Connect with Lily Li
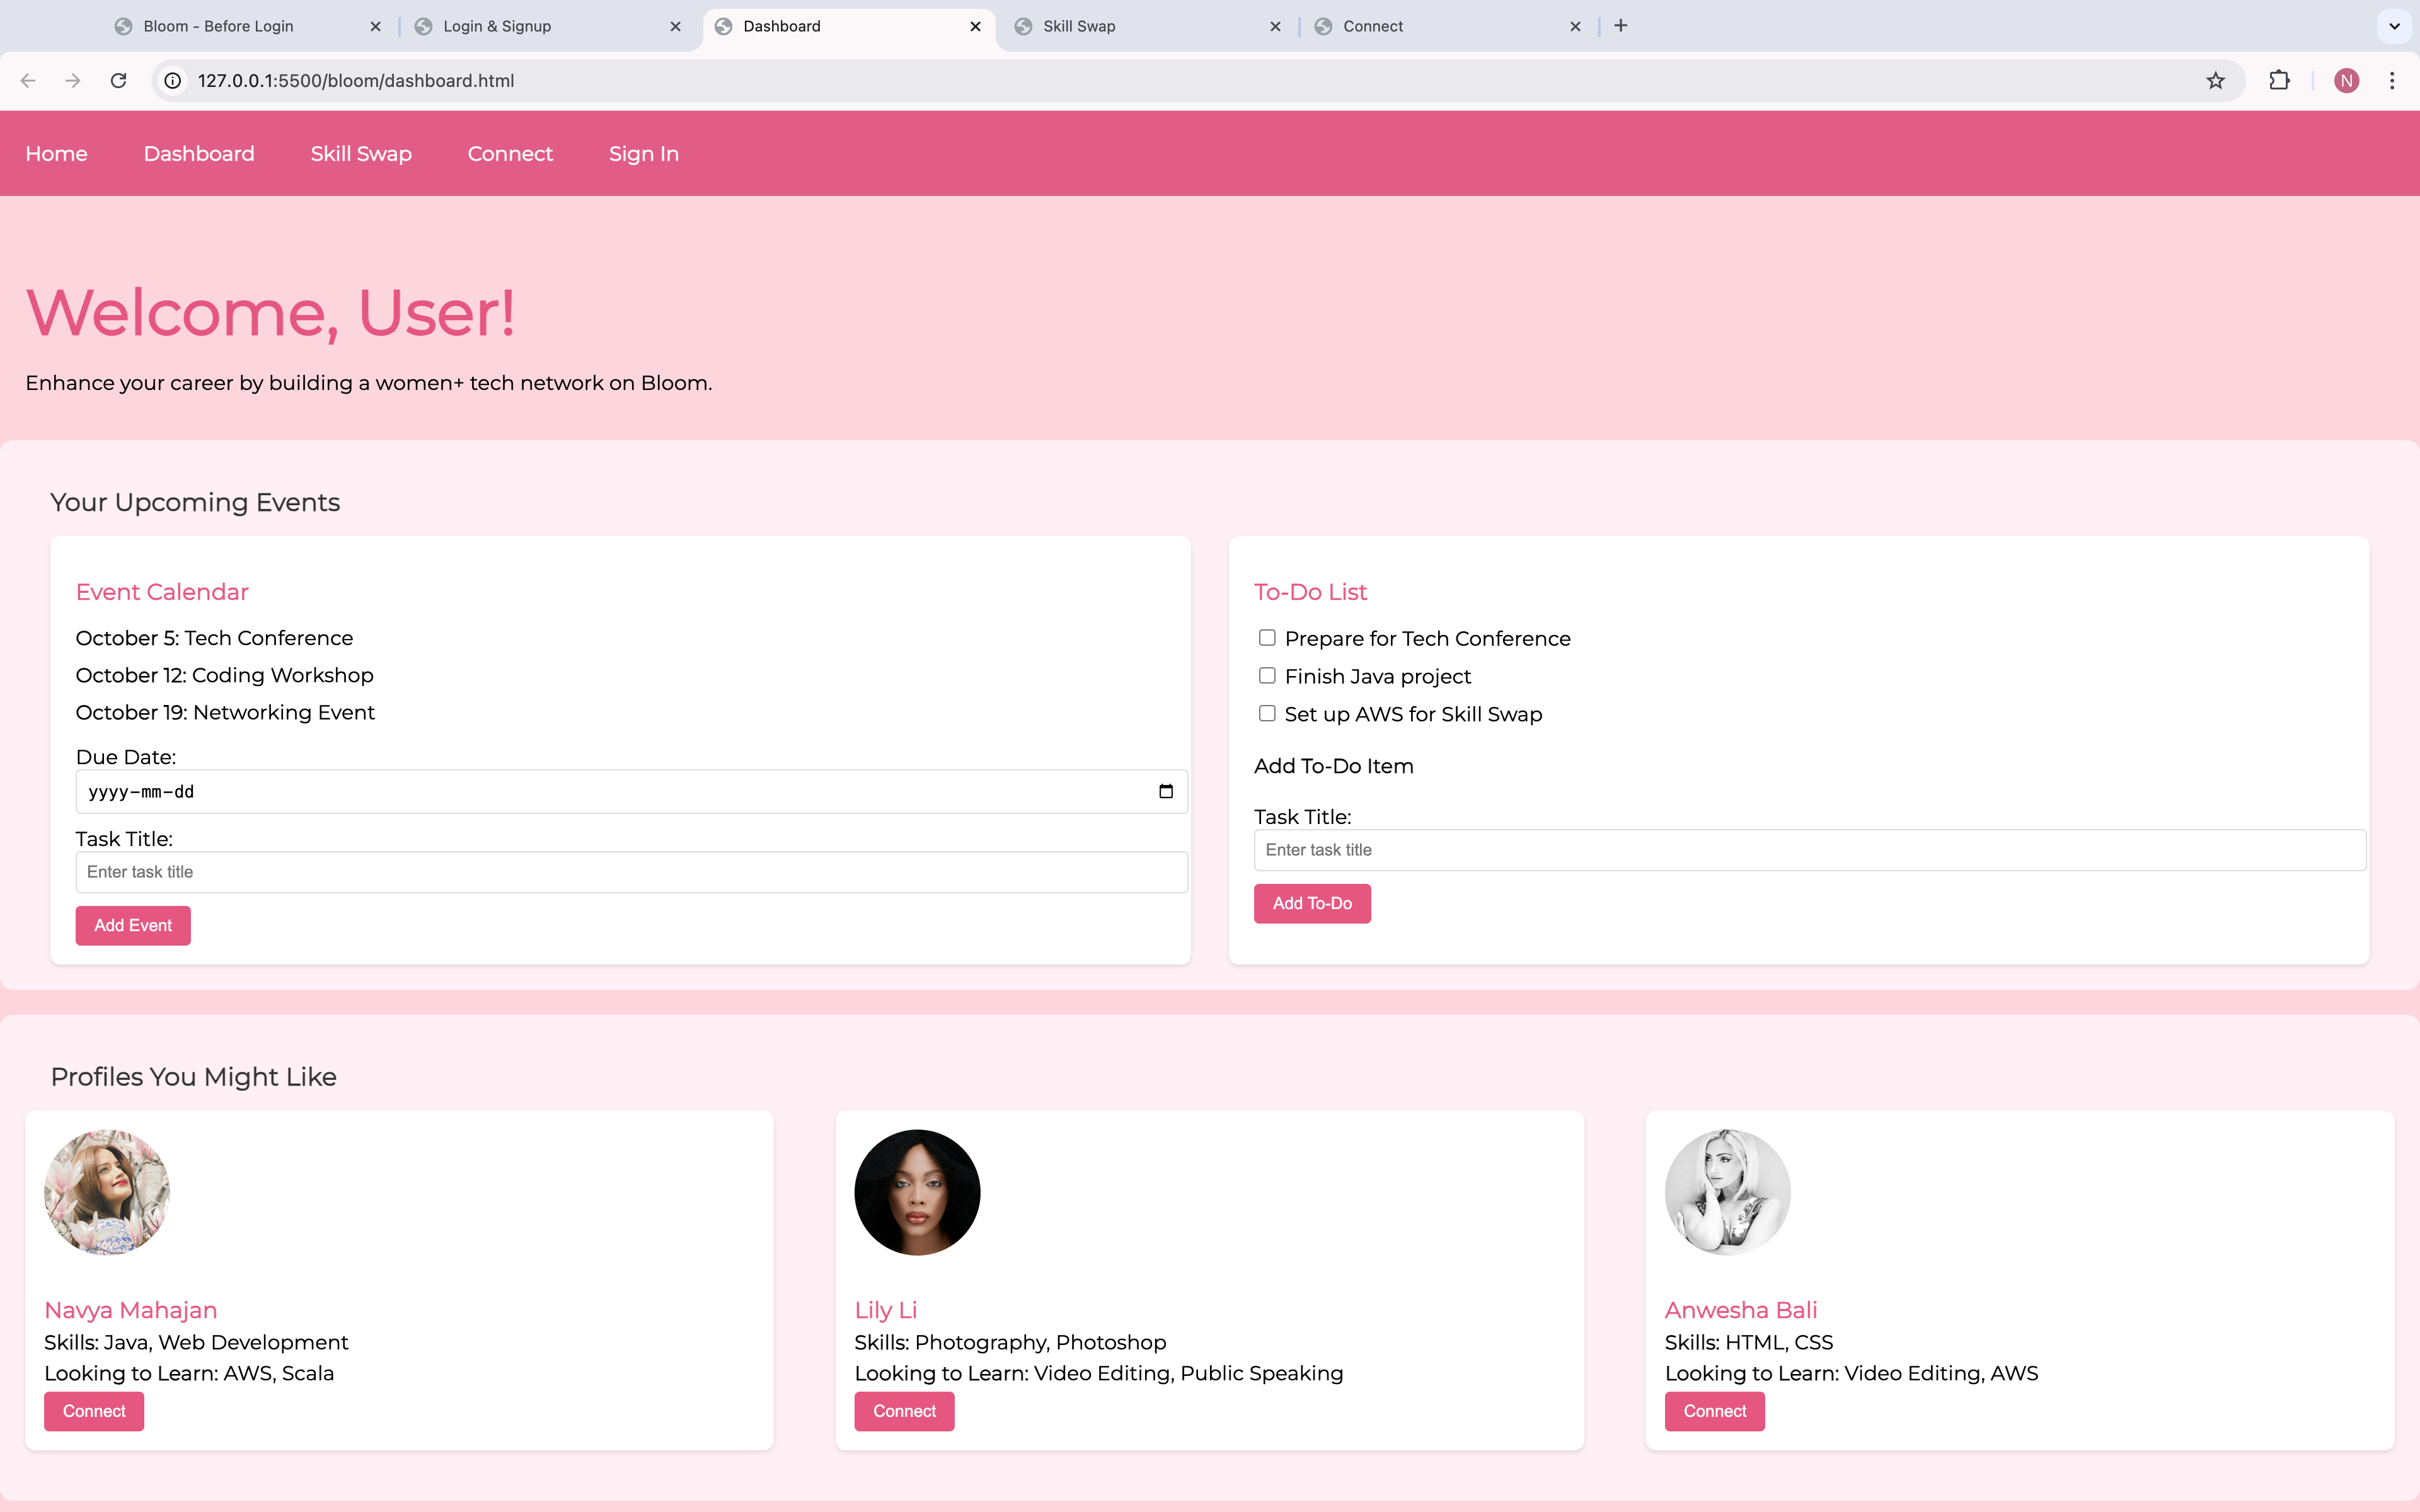2420x1512 pixels. (904, 1411)
